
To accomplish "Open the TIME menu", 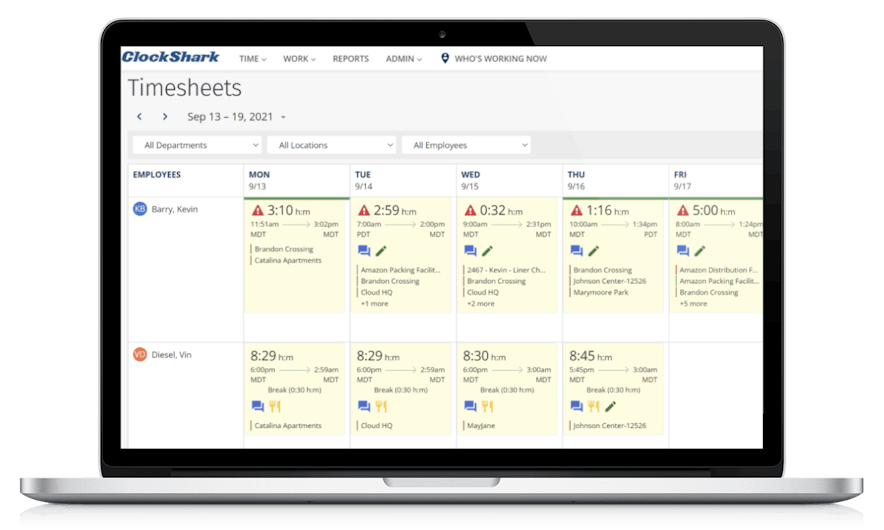I will (x=252, y=59).
